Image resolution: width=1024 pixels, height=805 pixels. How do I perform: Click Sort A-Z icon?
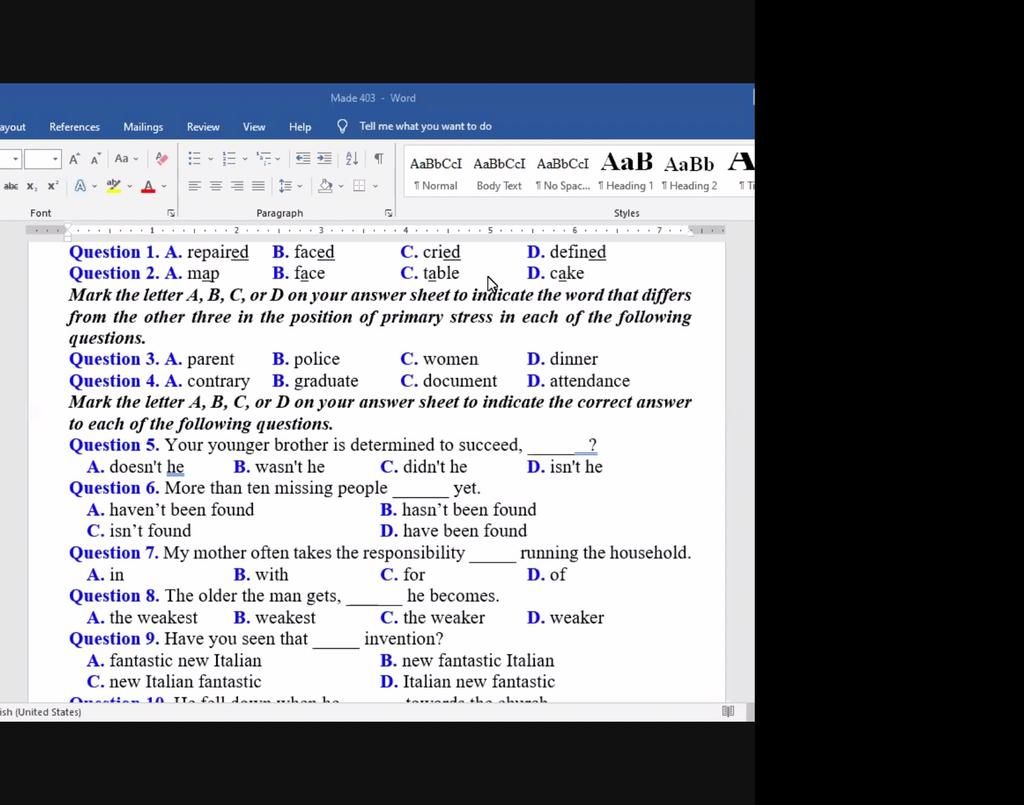pos(351,159)
